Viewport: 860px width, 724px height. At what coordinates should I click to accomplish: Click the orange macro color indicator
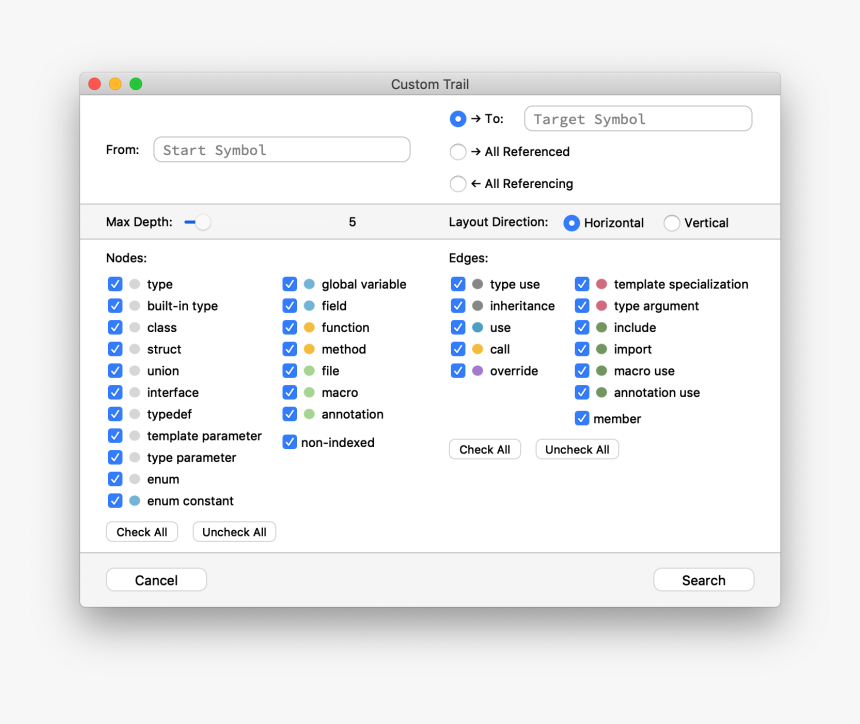[307, 392]
